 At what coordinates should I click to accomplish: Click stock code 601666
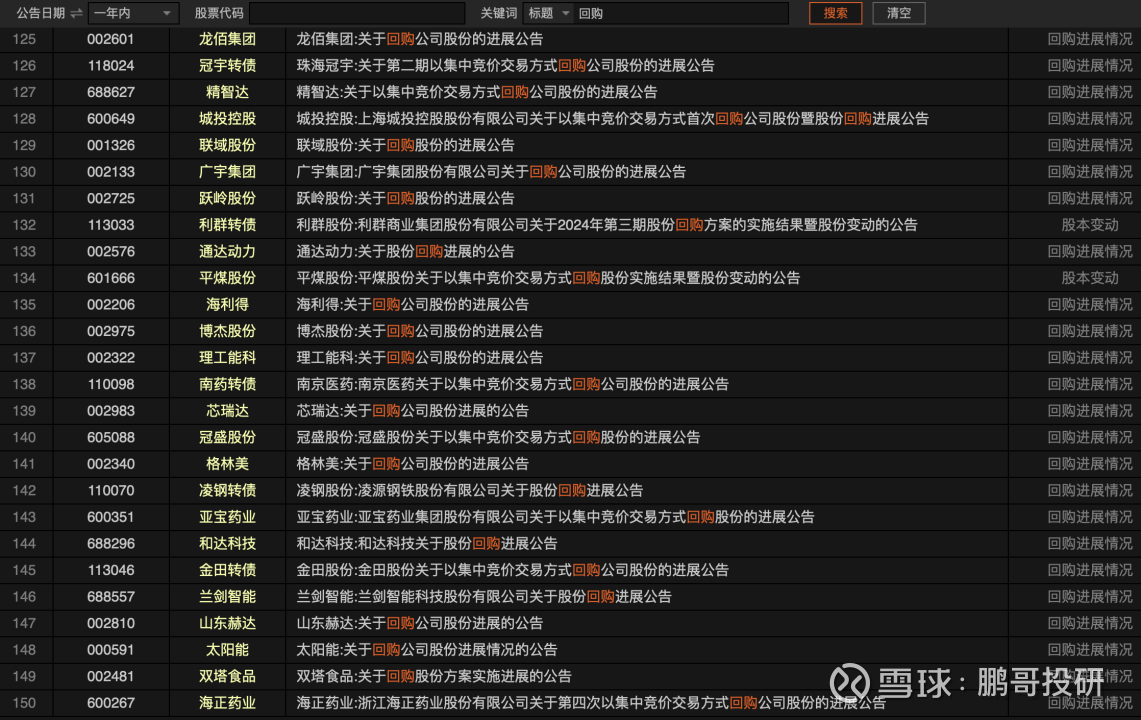tap(111, 278)
